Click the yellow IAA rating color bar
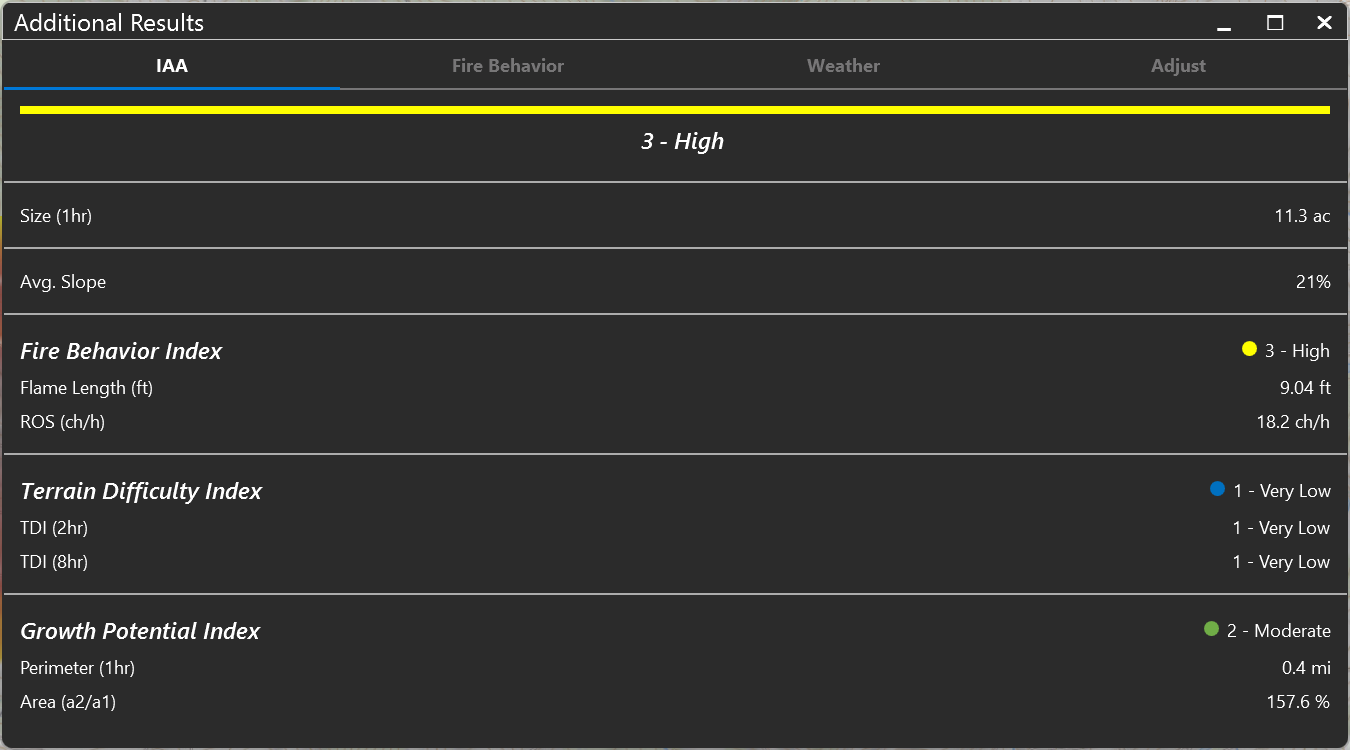 [674, 110]
